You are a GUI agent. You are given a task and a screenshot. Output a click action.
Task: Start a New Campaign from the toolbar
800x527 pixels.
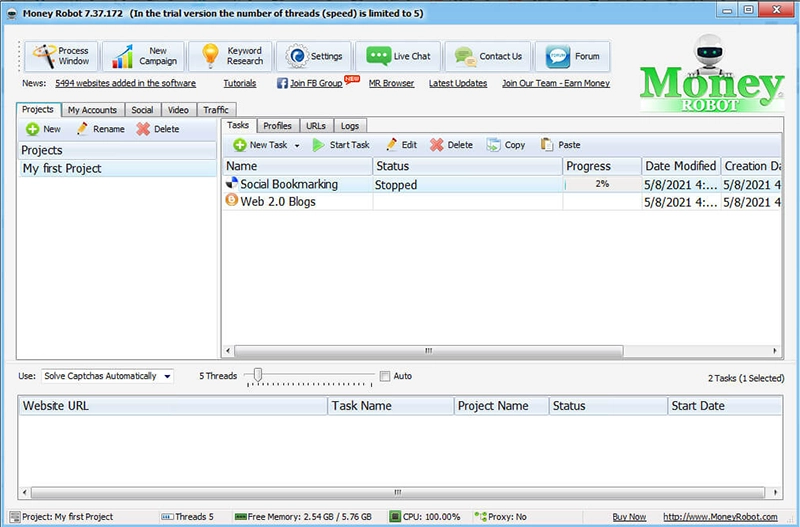143,56
